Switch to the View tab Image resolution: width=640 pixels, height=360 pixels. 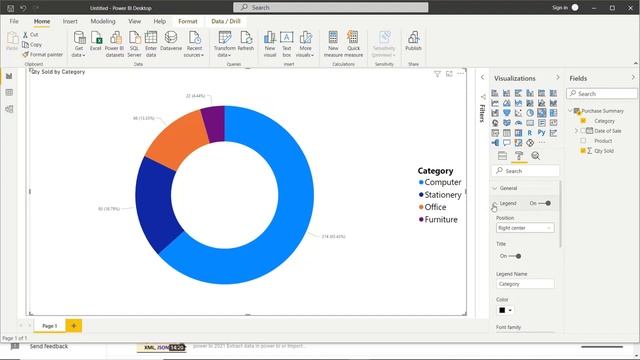pyautogui.click(x=134, y=21)
